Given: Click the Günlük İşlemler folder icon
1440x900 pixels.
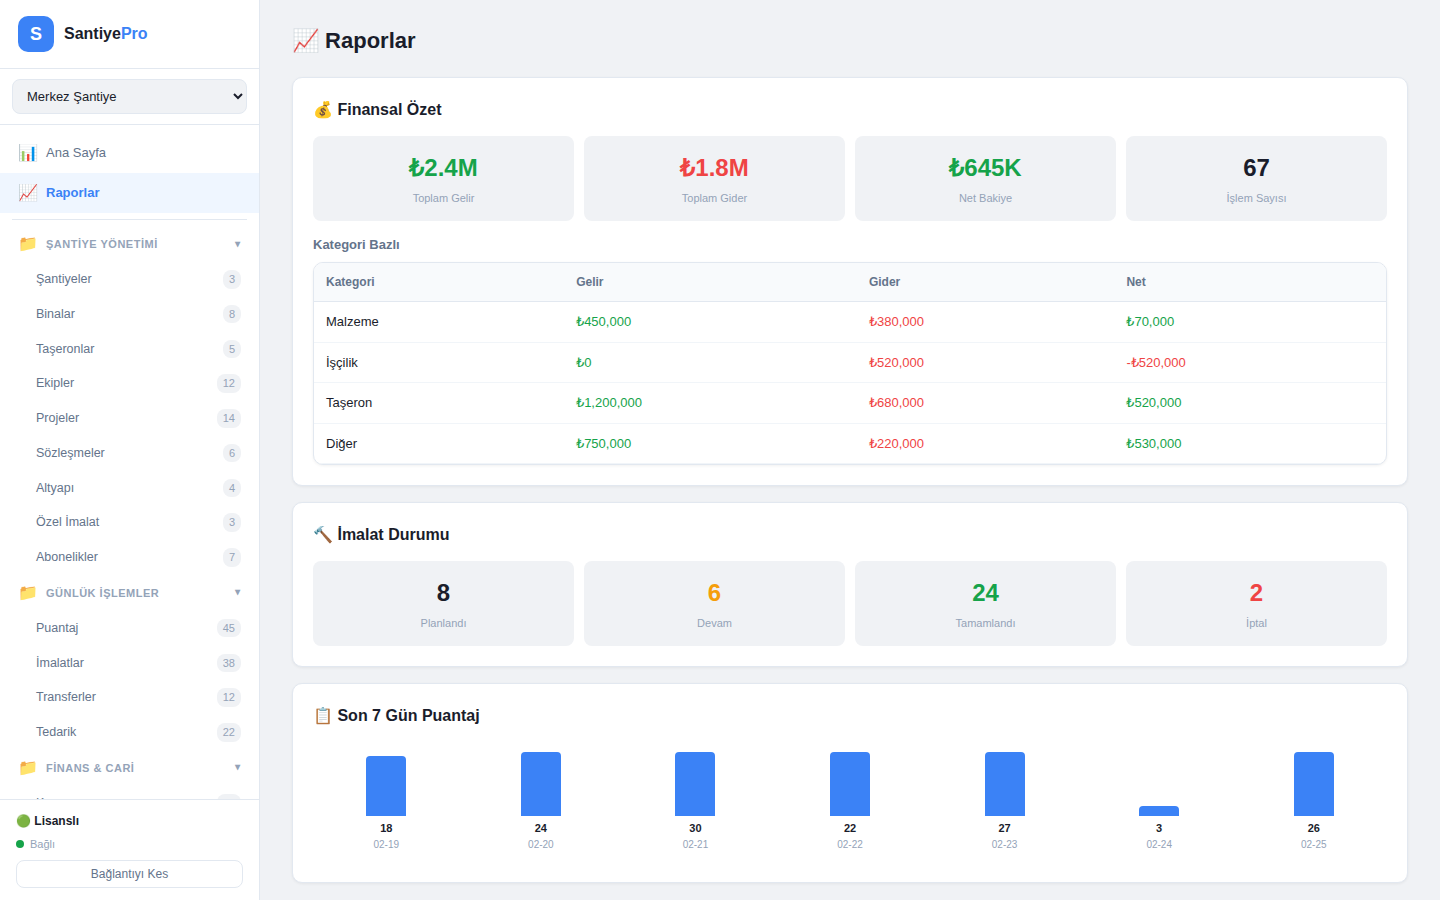Looking at the screenshot, I should click(x=28, y=593).
